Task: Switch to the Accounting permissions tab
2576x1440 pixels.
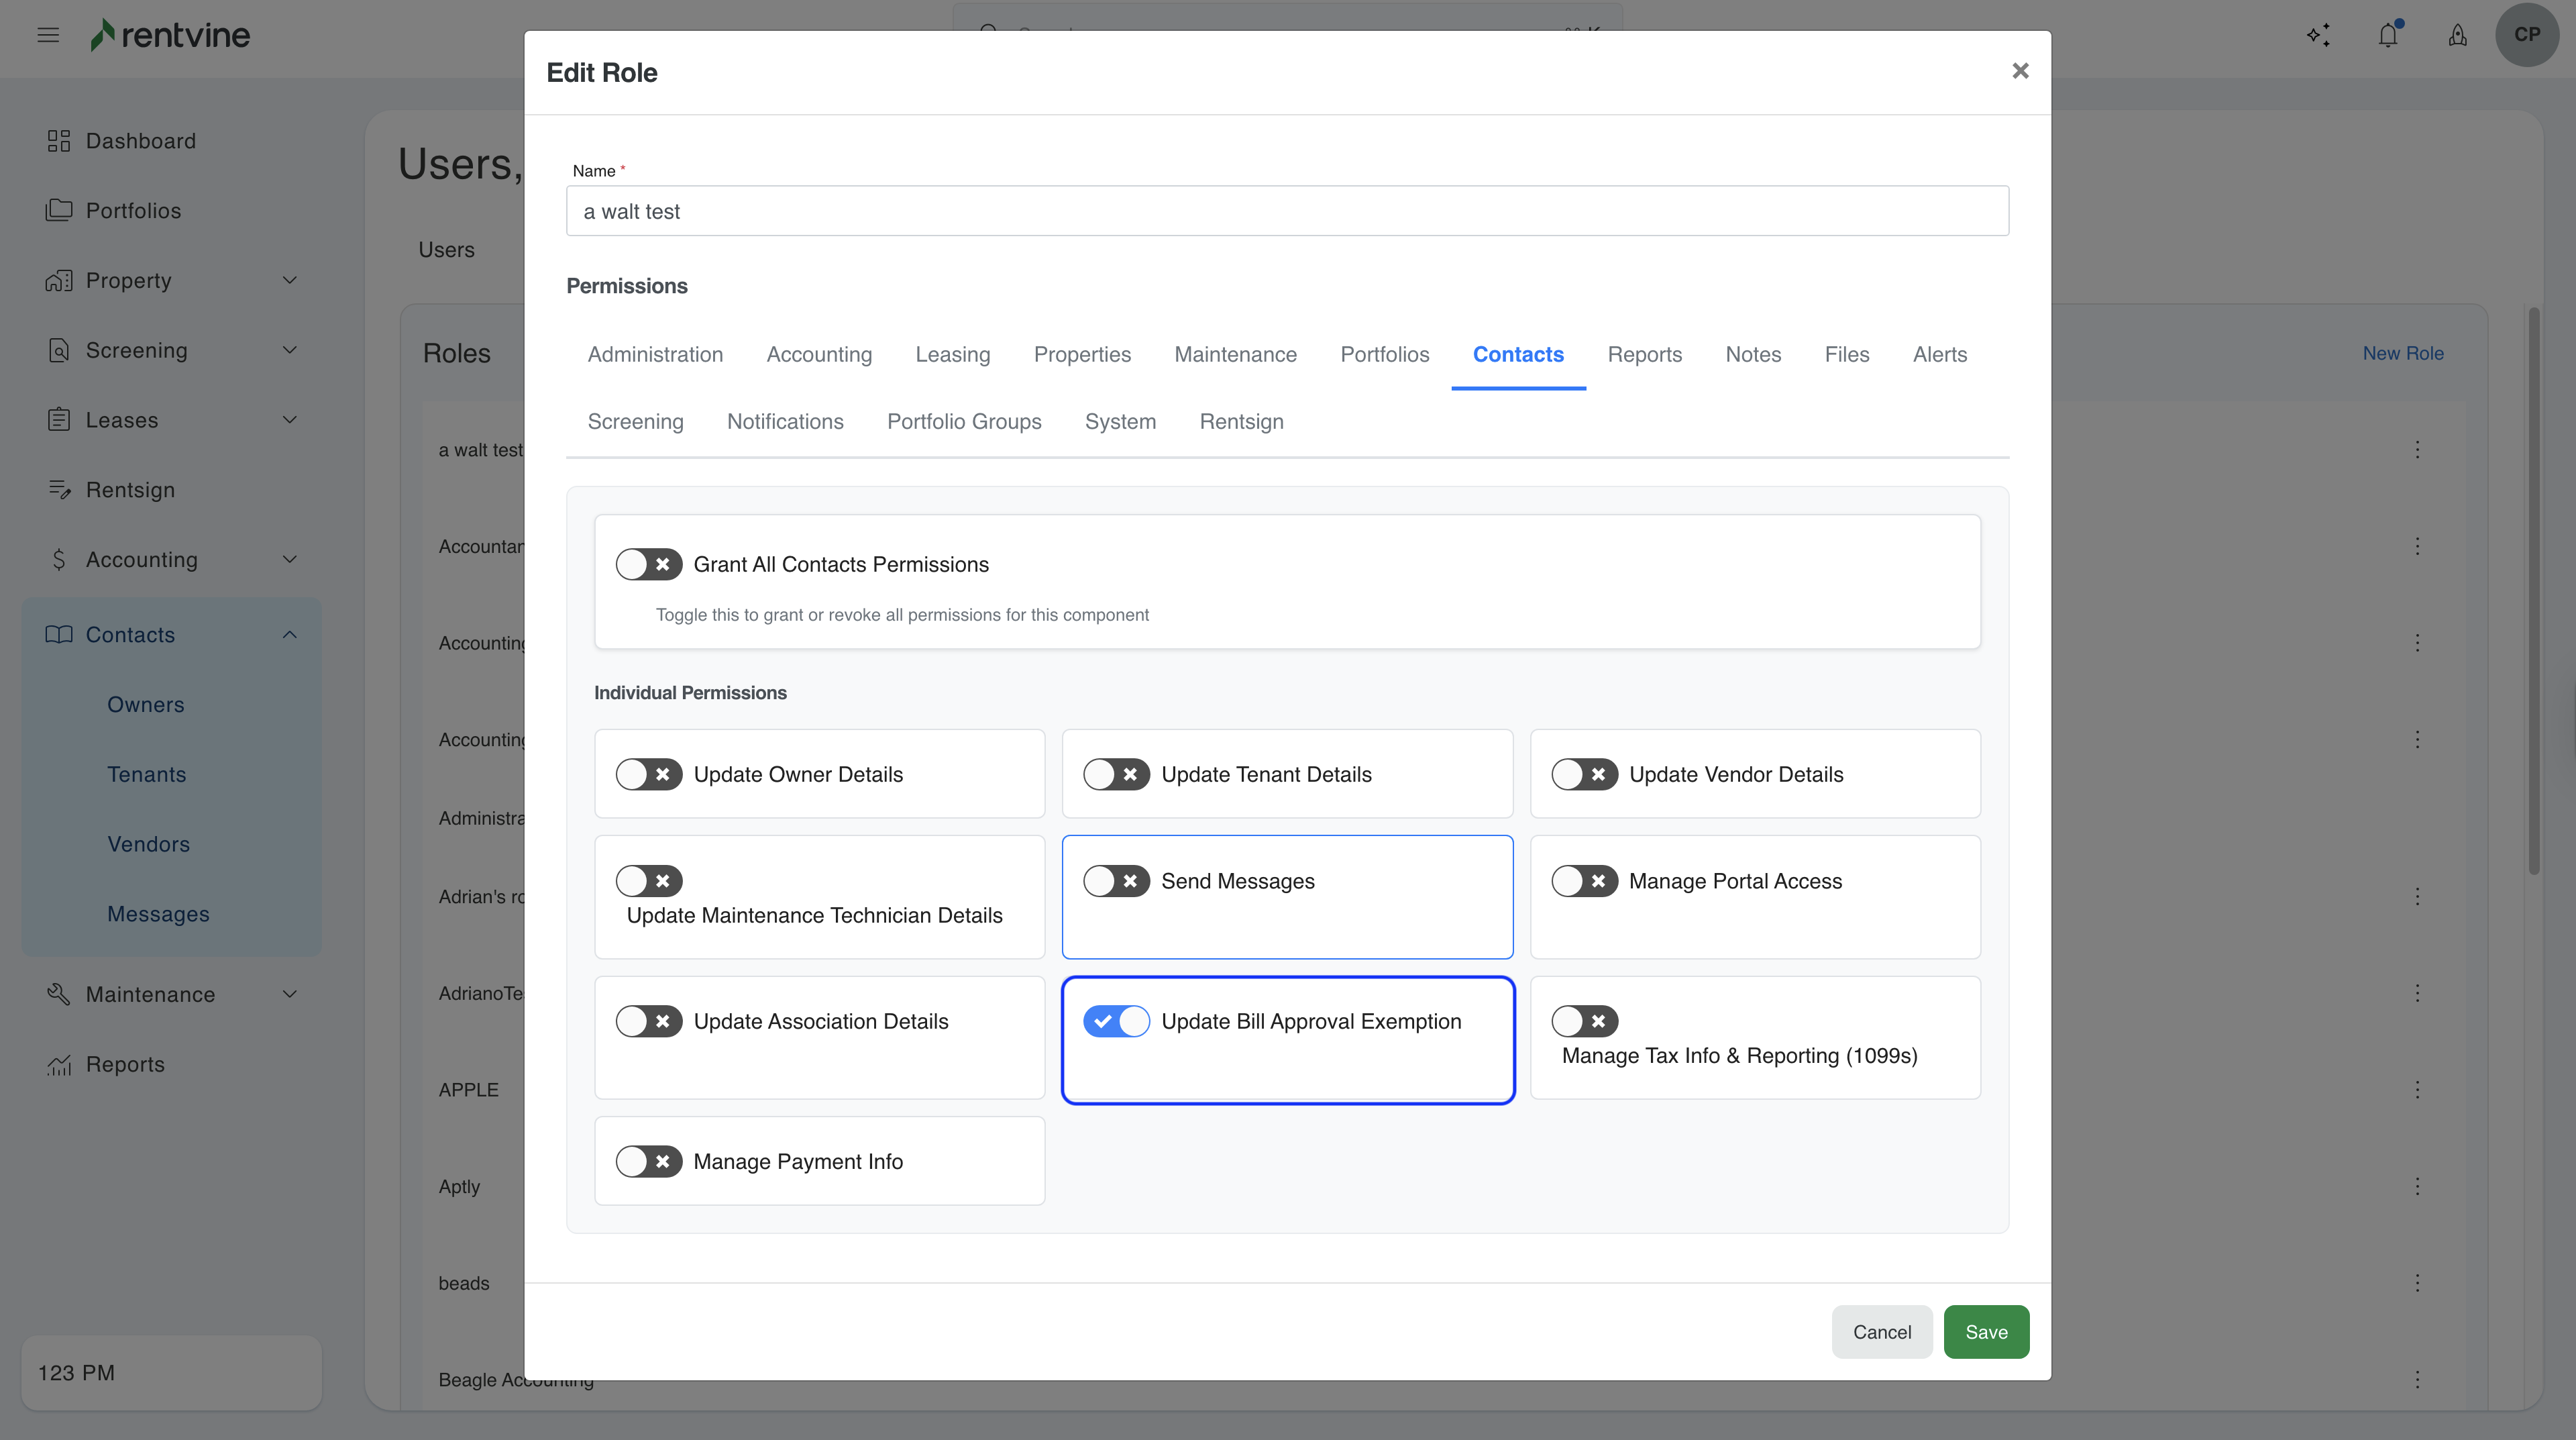Action: (818, 354)
